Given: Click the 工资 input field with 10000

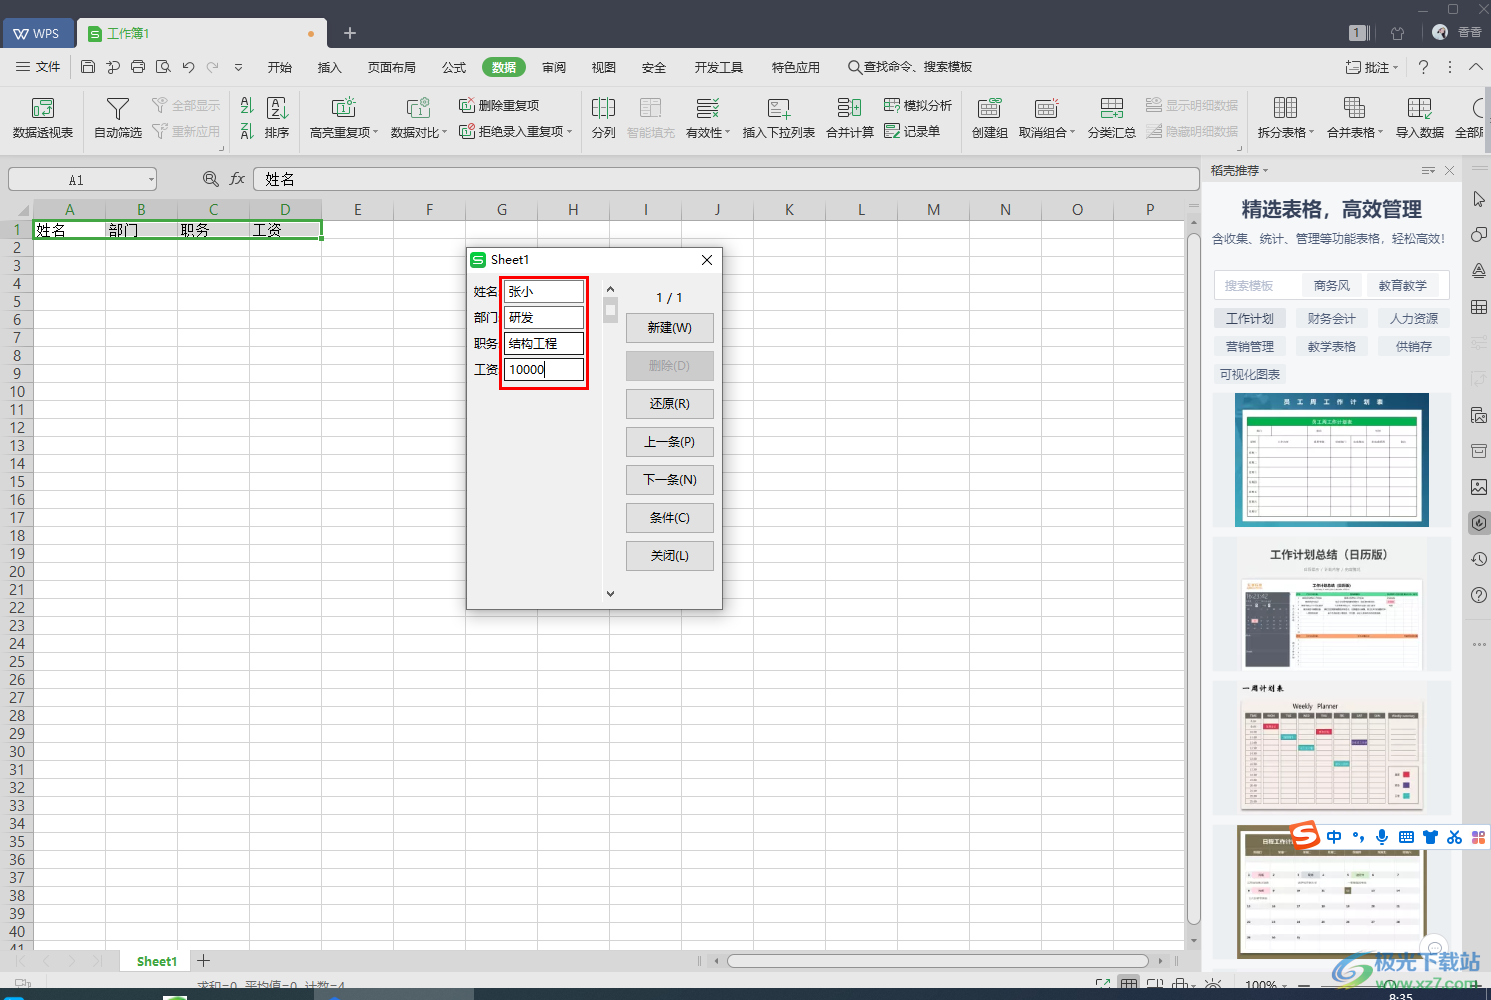Looking at the screenshot, I should (544, 369).
